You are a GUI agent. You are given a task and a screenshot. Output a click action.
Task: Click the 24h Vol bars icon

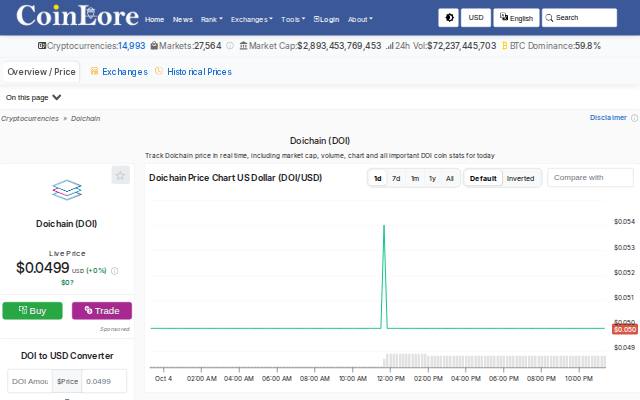[390, 46]
